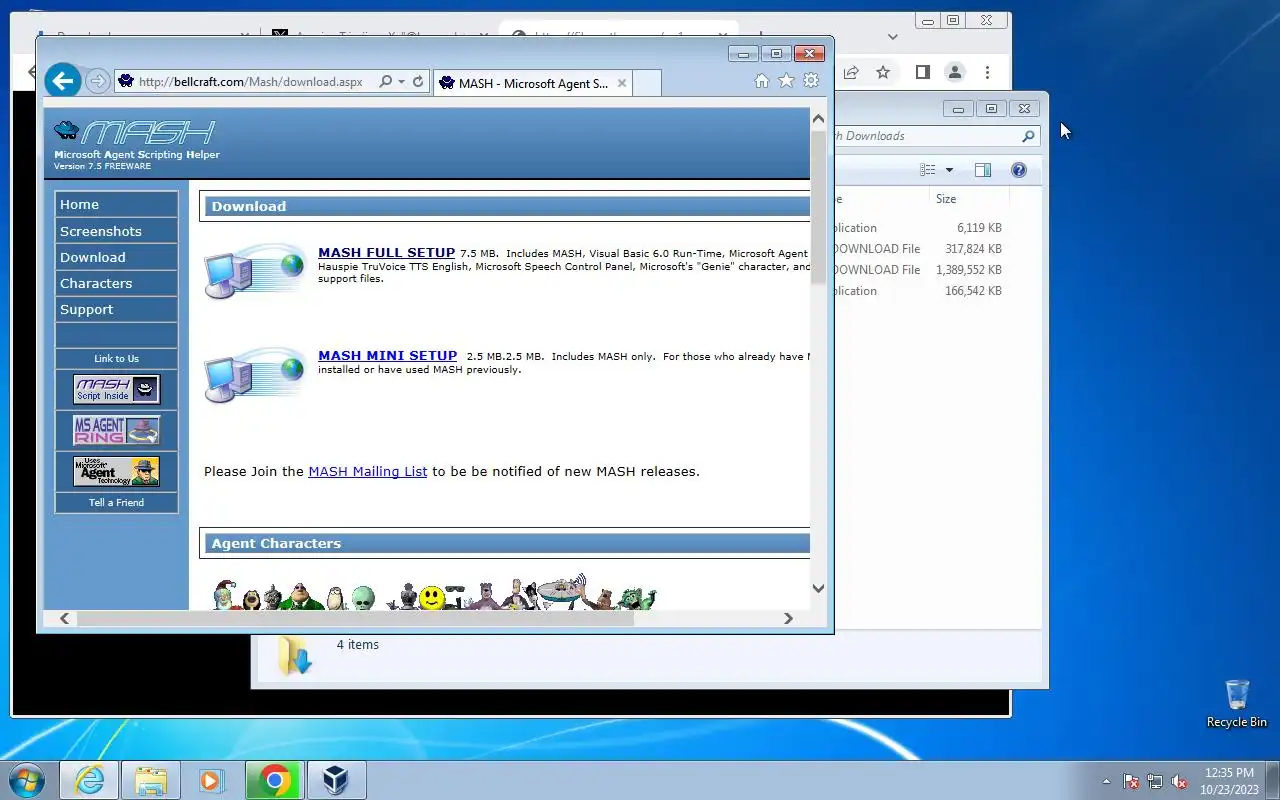The height and width of the screenshot is (800, 1280).
Task: Click the computer icon beside MASH MINI SETUP
Action: [x=254, y=375]
